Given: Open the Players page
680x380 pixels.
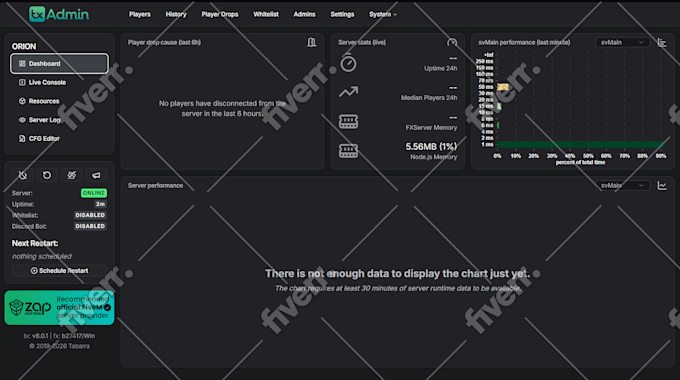Looking at the screenshot, I should (140, 14).
